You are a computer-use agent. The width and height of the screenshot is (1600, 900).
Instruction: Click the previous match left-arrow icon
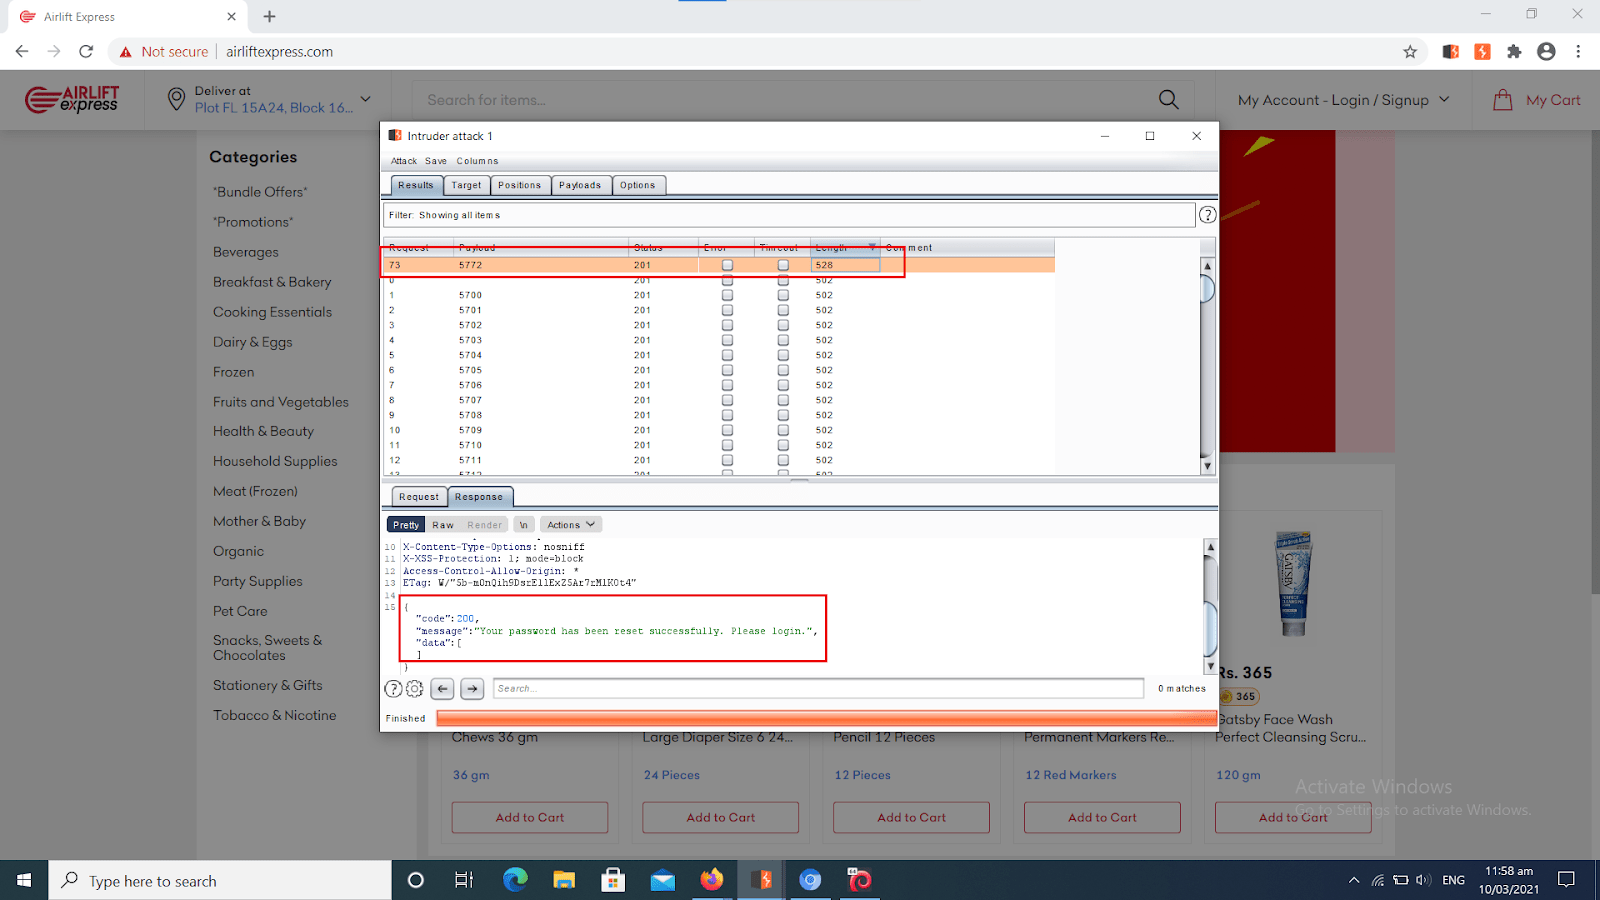tap(442, 688)
